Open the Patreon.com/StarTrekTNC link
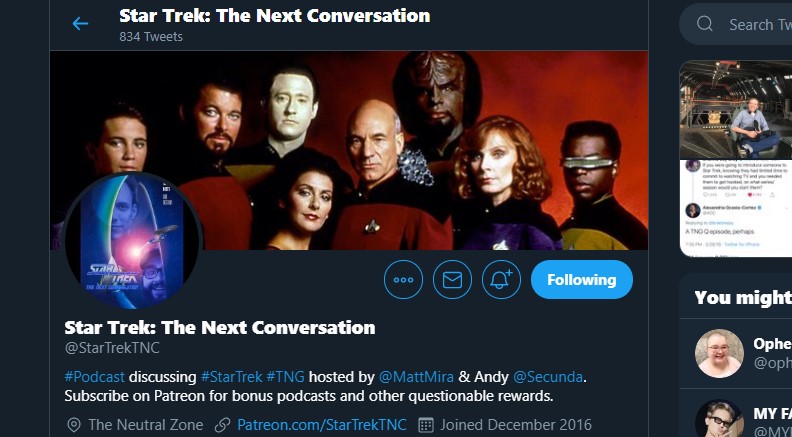Screen dimensions: 792x437 point(322,425)
